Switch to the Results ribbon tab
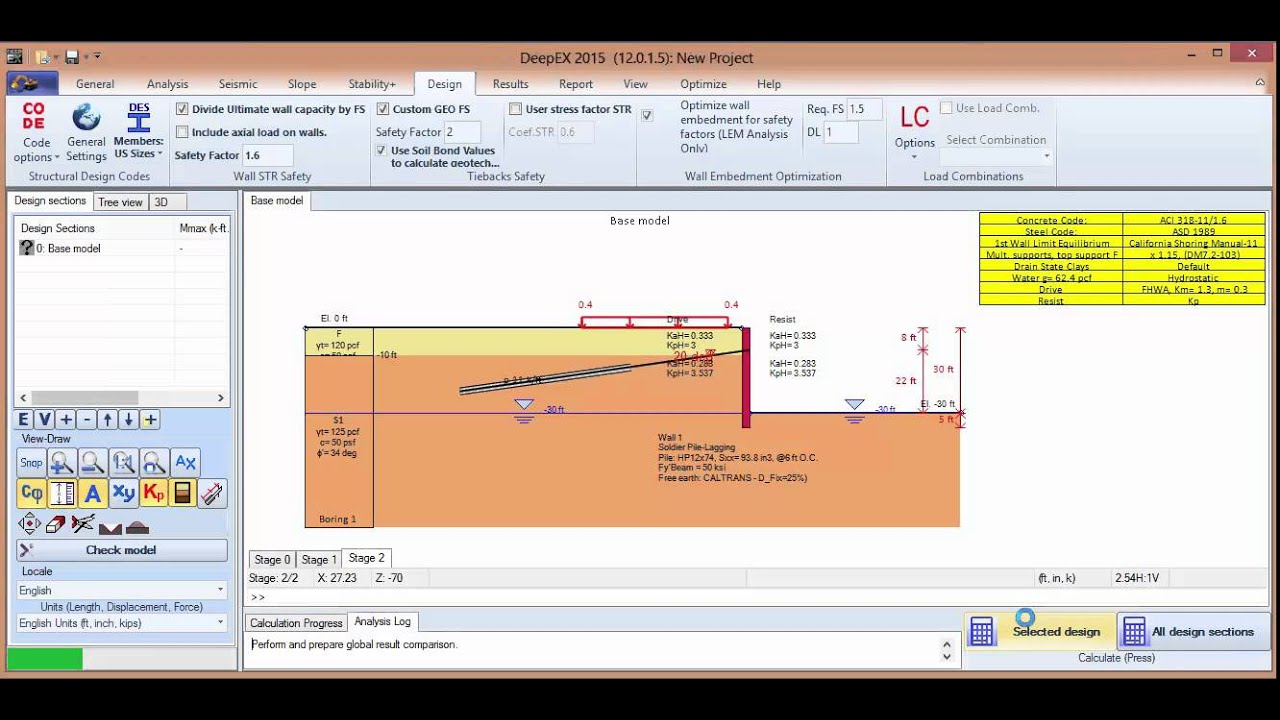 pyautogui.click(x=510, y=84)
